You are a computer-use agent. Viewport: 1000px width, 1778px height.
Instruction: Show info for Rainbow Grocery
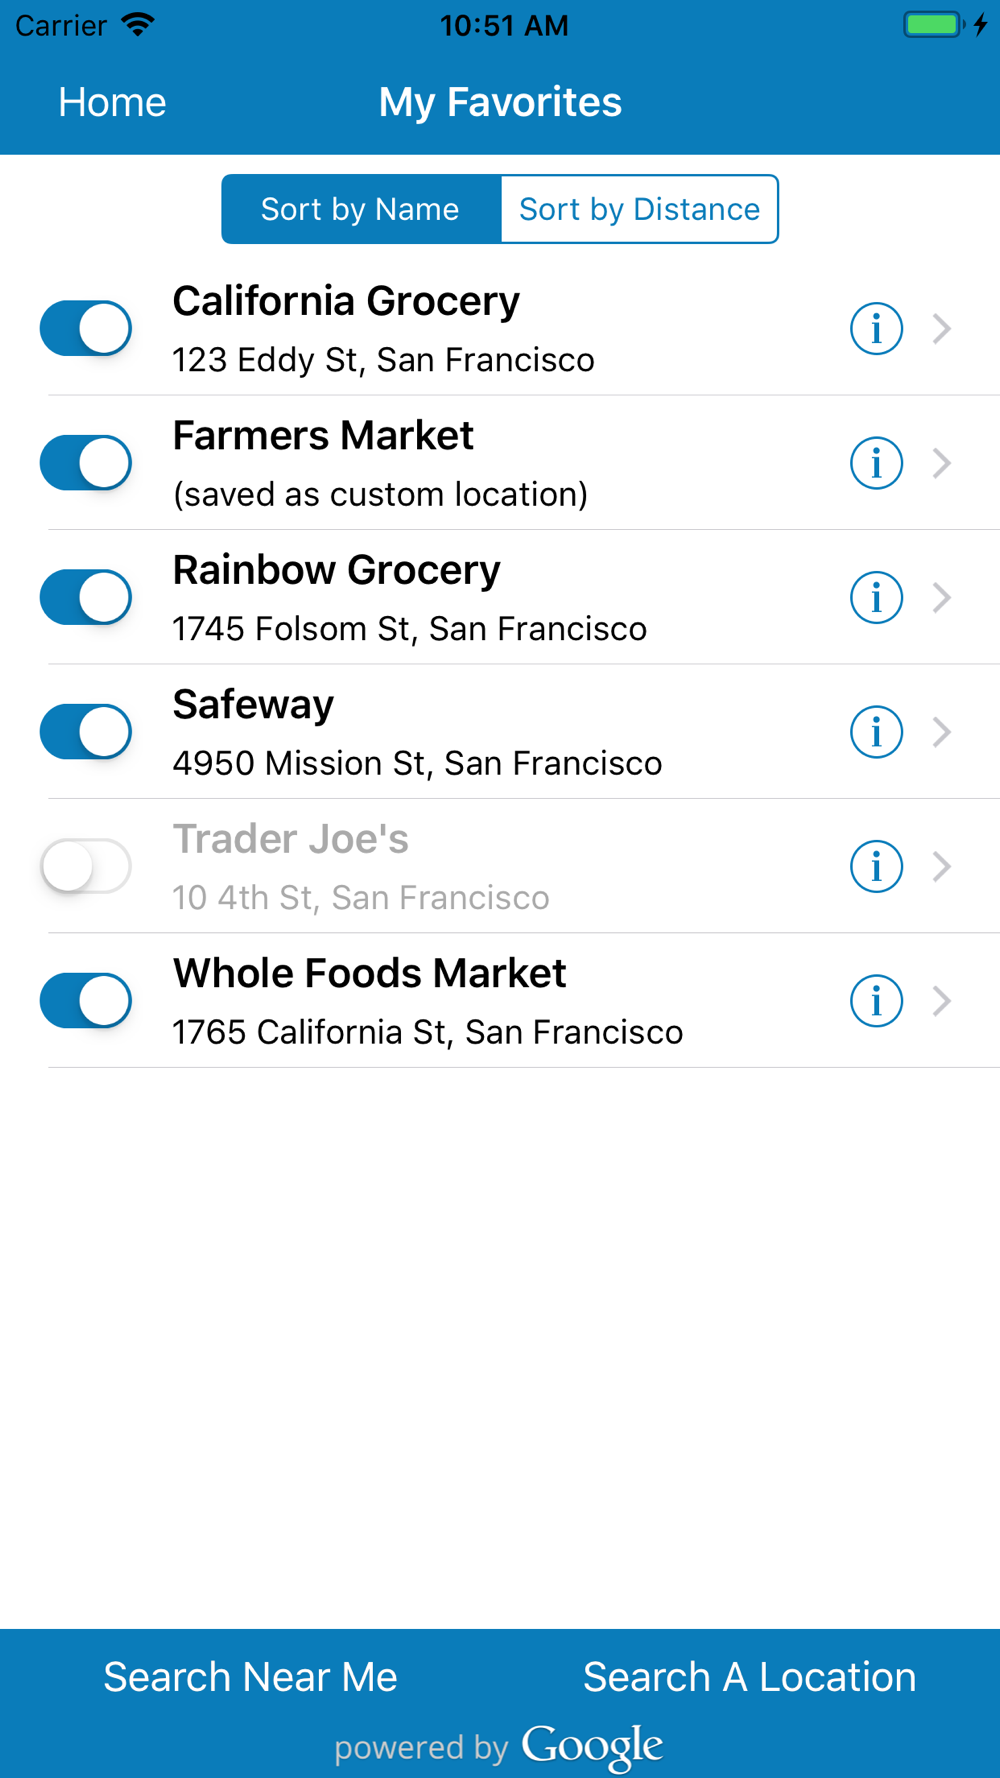point(876,597)
